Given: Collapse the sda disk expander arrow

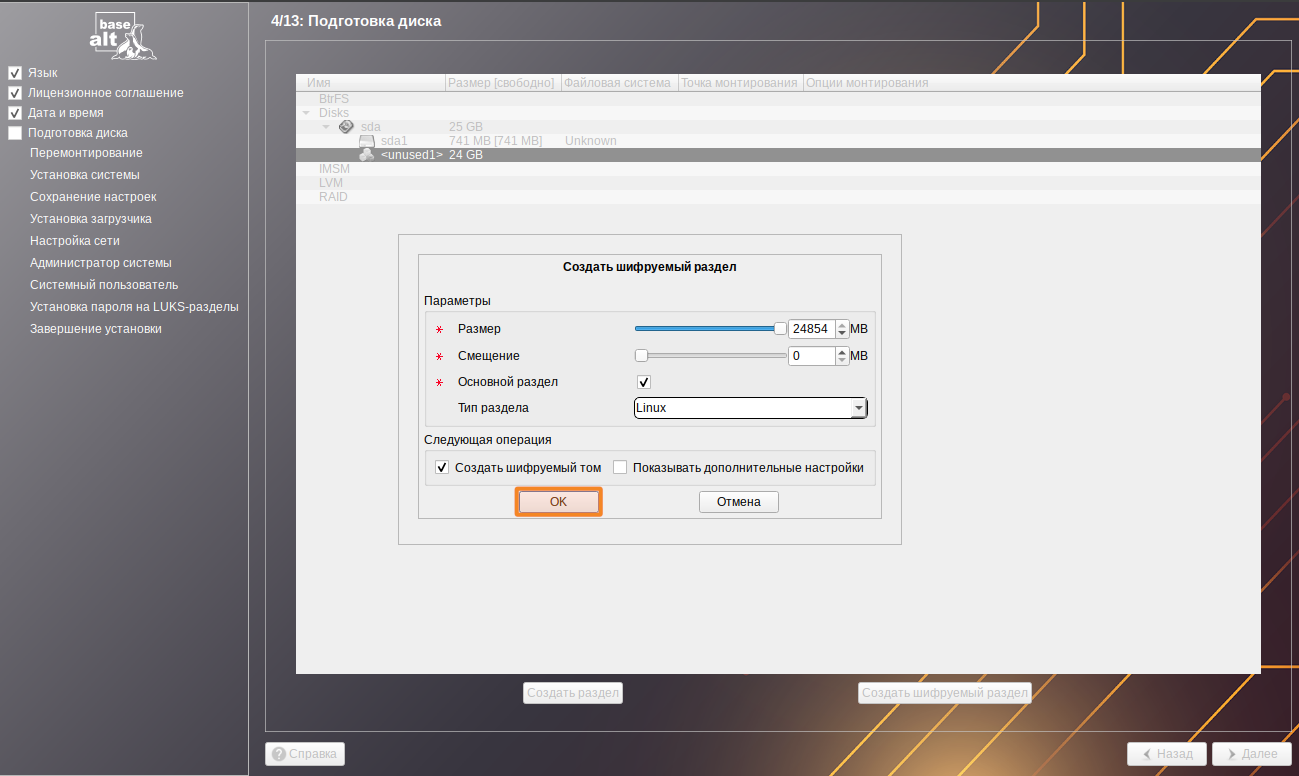Looking at the screenshot, I should [326, 127].
